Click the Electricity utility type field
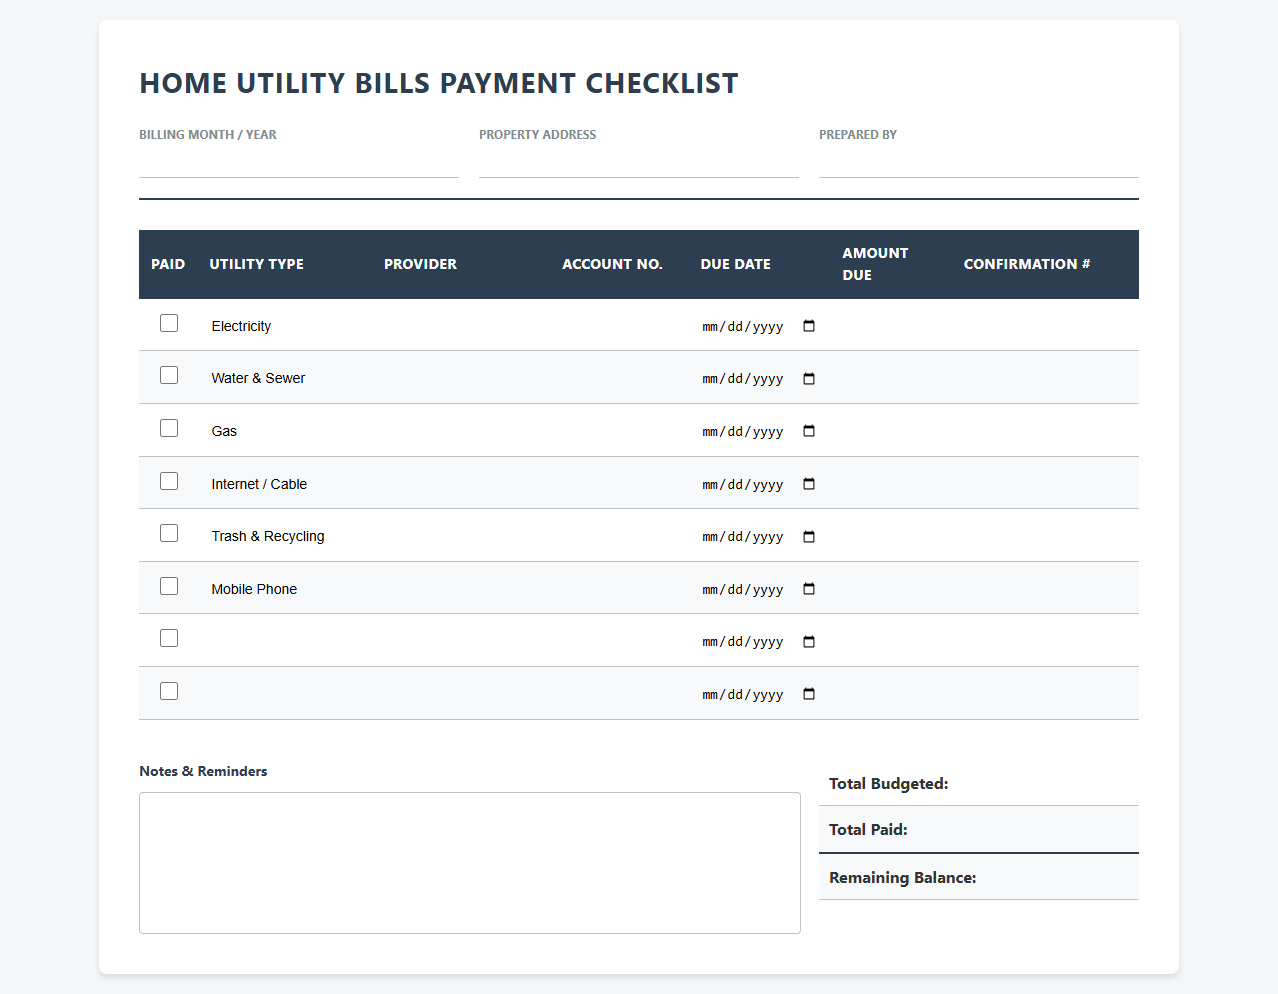Image resolution: width=1278 pixels, height=994 pixels. pos(285,326)
